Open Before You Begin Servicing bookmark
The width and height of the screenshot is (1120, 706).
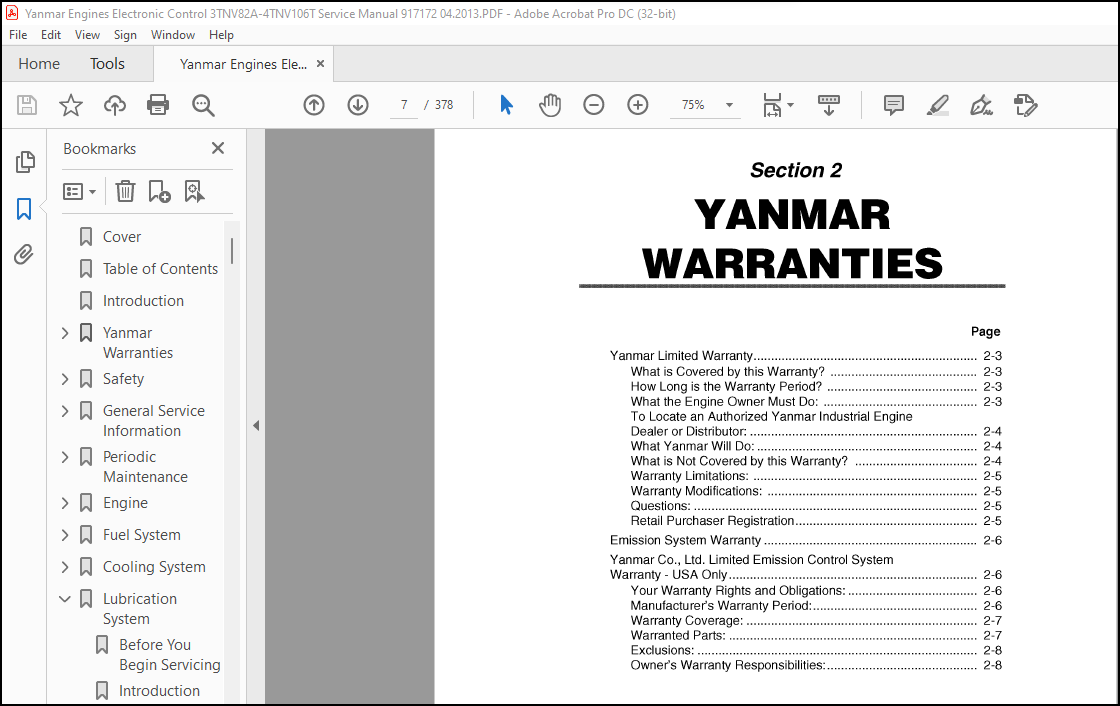point(169,655)
